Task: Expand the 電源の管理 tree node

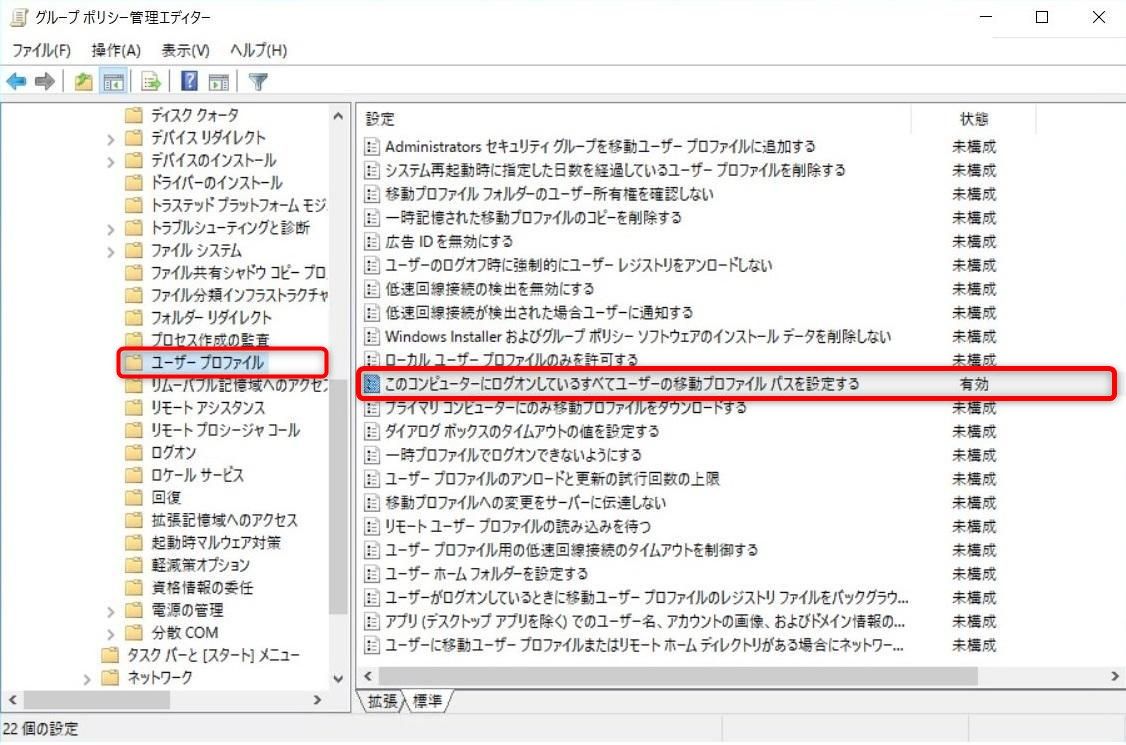Action: [111, 610]
